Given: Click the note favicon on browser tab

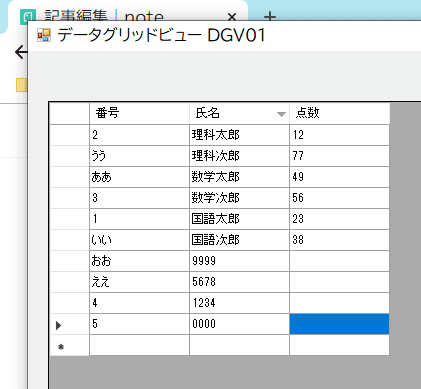Looking at the screenshot, I should point(28,16).
